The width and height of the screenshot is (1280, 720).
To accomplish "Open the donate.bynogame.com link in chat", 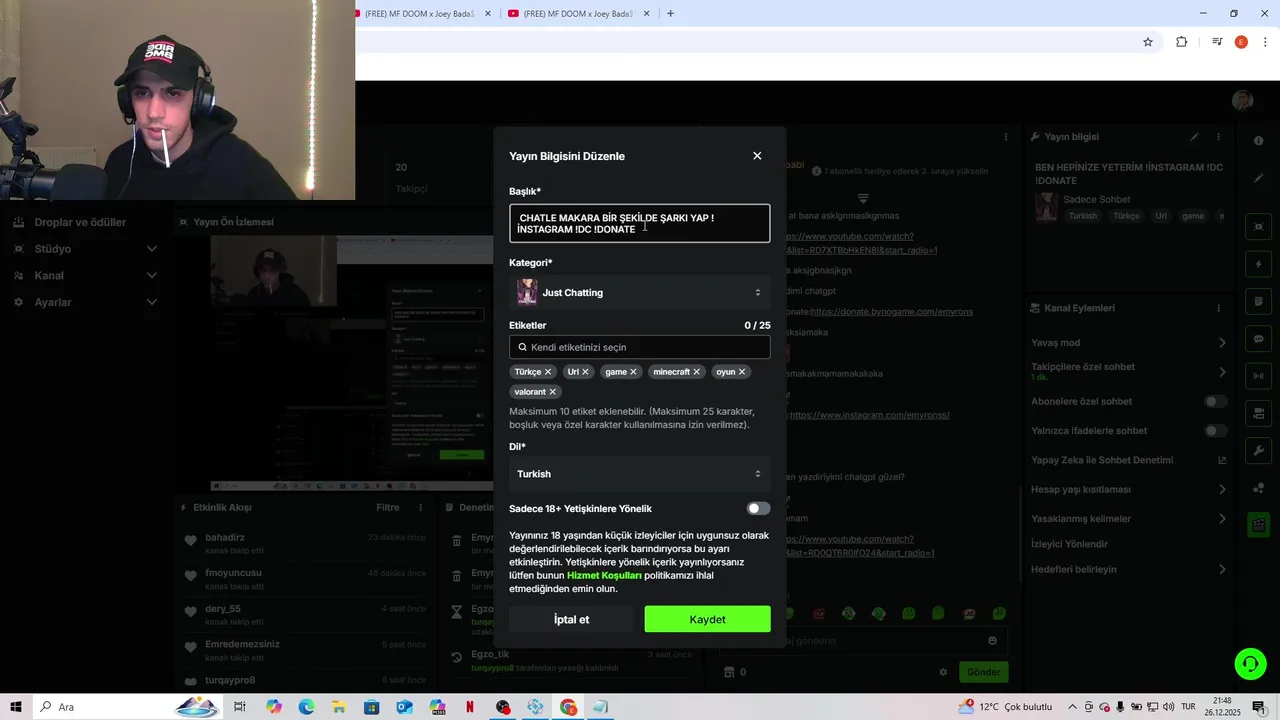I will [891, 312].
